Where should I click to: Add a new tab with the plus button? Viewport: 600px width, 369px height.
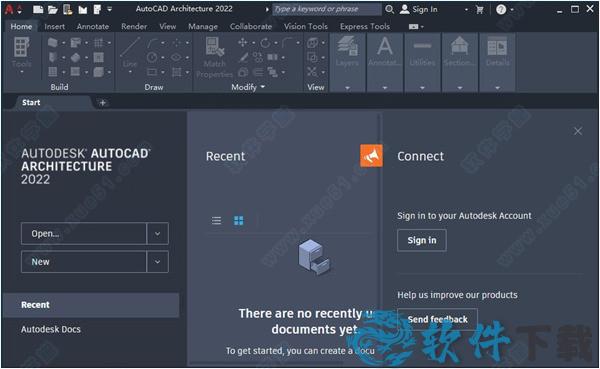(102, 103)
